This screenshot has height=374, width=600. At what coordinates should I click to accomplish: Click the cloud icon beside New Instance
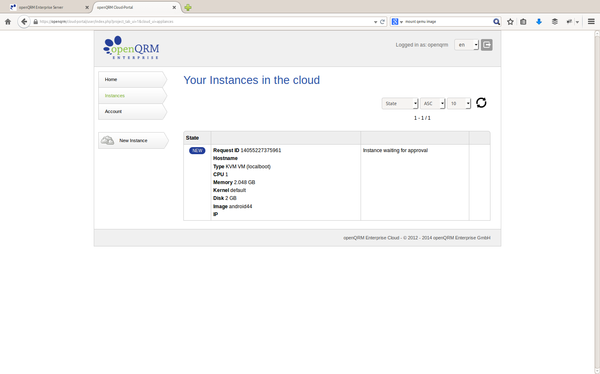pyautogui.click(x=107, y=140)
